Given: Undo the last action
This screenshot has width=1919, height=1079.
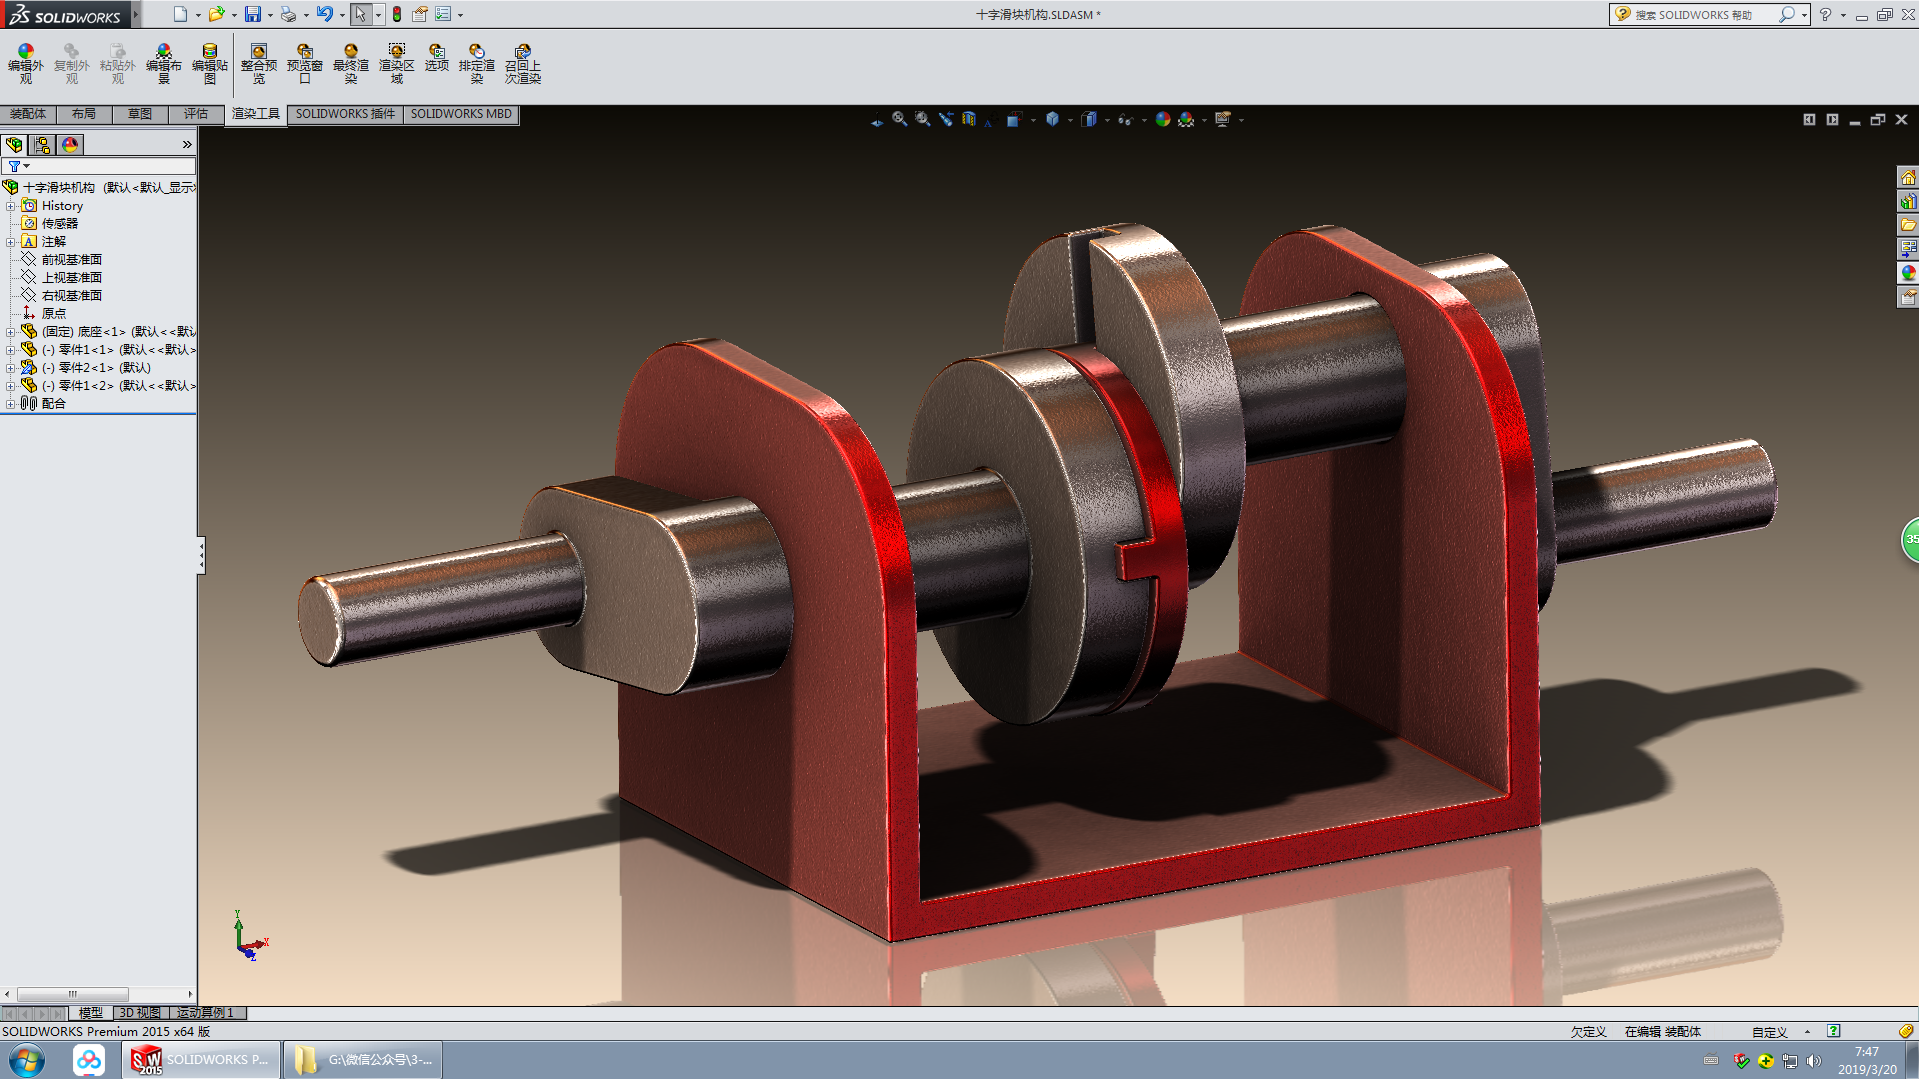Looking at the screenshot, I should pyautogui.click(x=325, y=14).
